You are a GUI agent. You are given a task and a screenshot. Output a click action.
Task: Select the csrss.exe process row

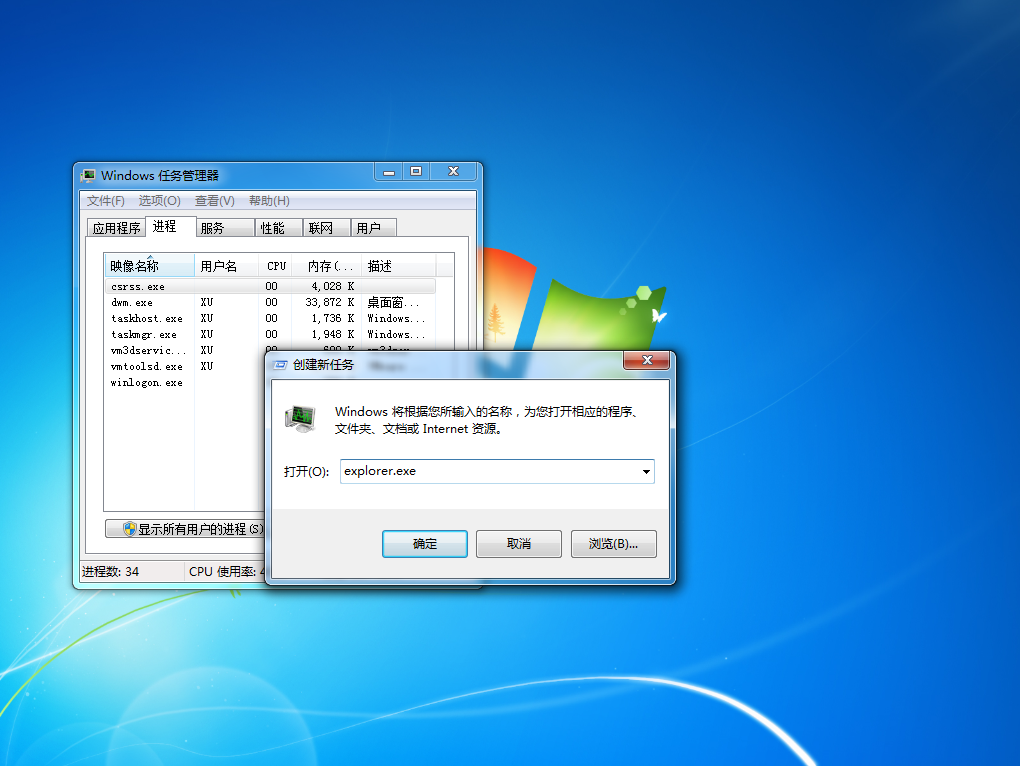pos(270,286)
